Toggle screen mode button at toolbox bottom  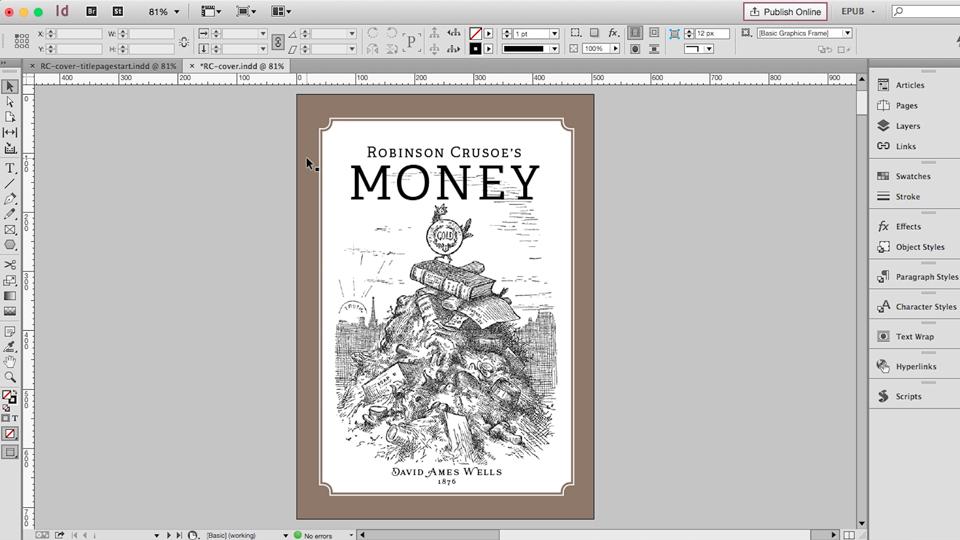pyautogui.click(x=10, y=452)
